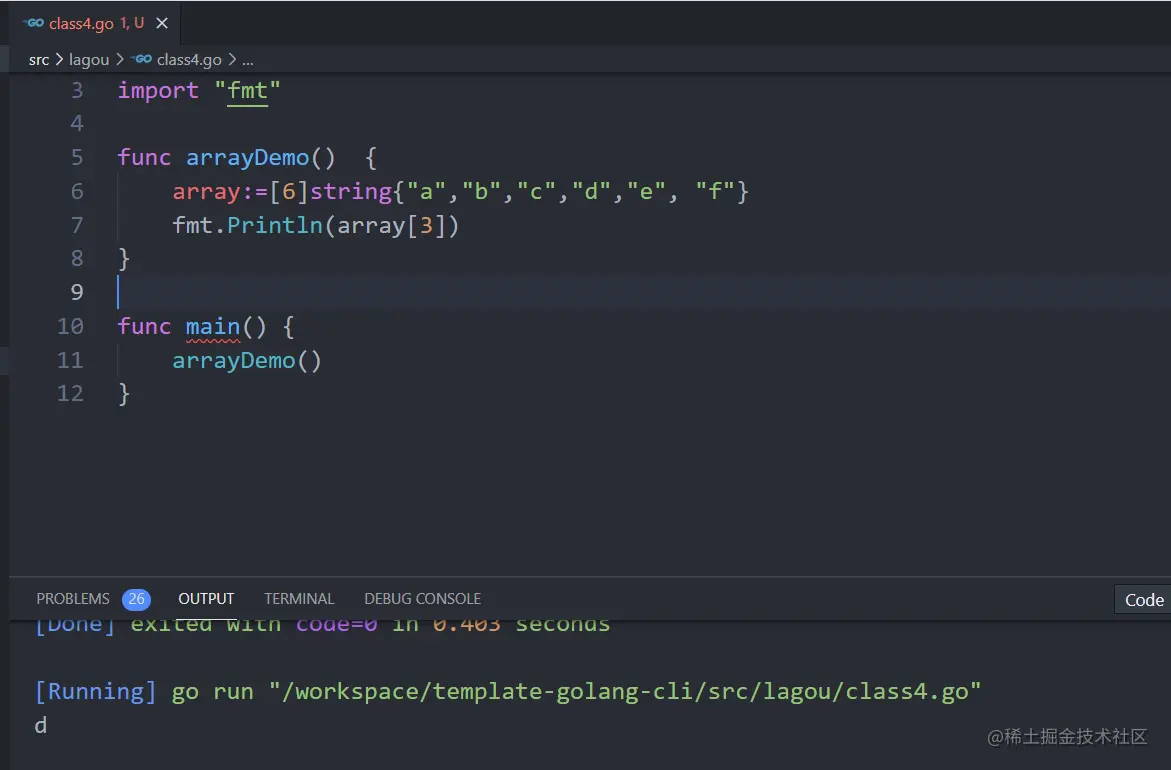This screenshot has width=1171, height=770.
Task: Click line number 3 in gutter
Action: 76,90
